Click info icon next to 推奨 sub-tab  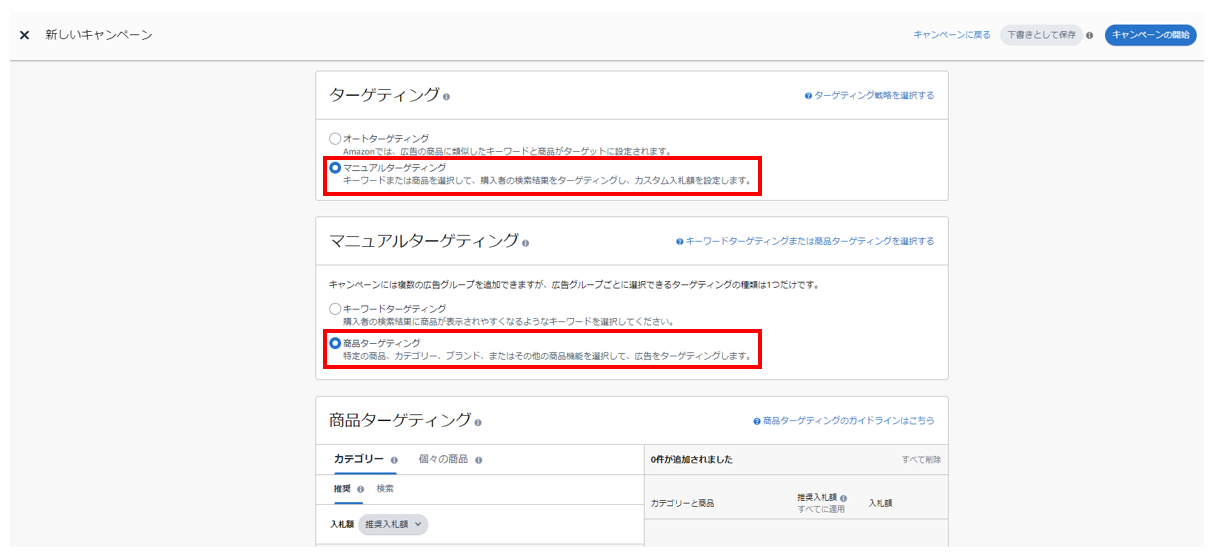[360, 490]
